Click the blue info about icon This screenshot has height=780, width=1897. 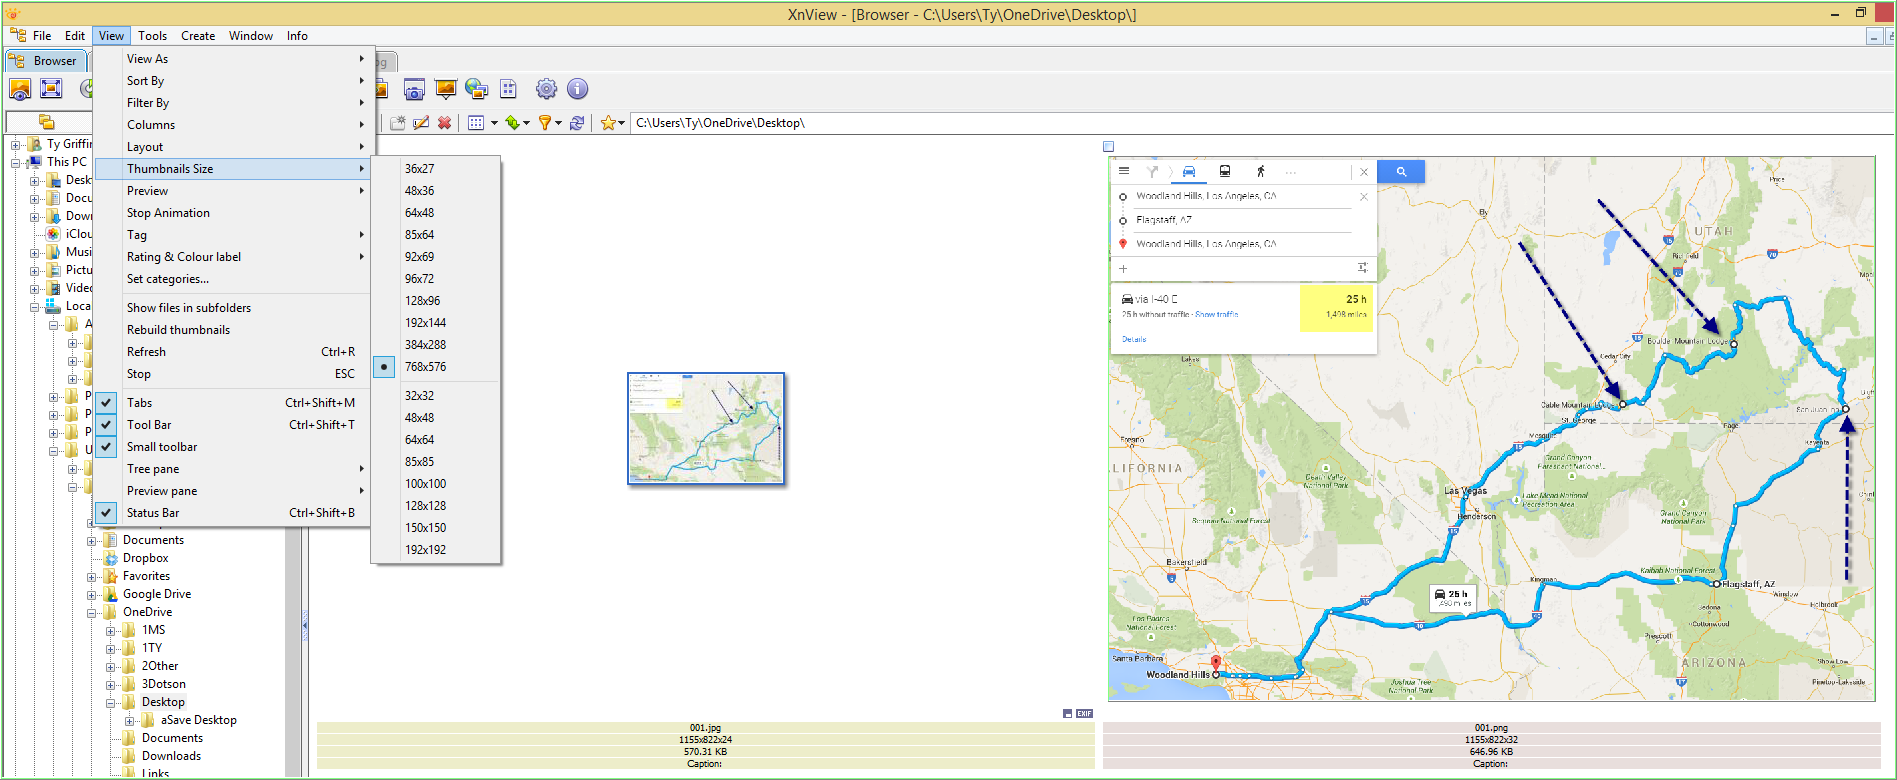(x=578, y=89)
